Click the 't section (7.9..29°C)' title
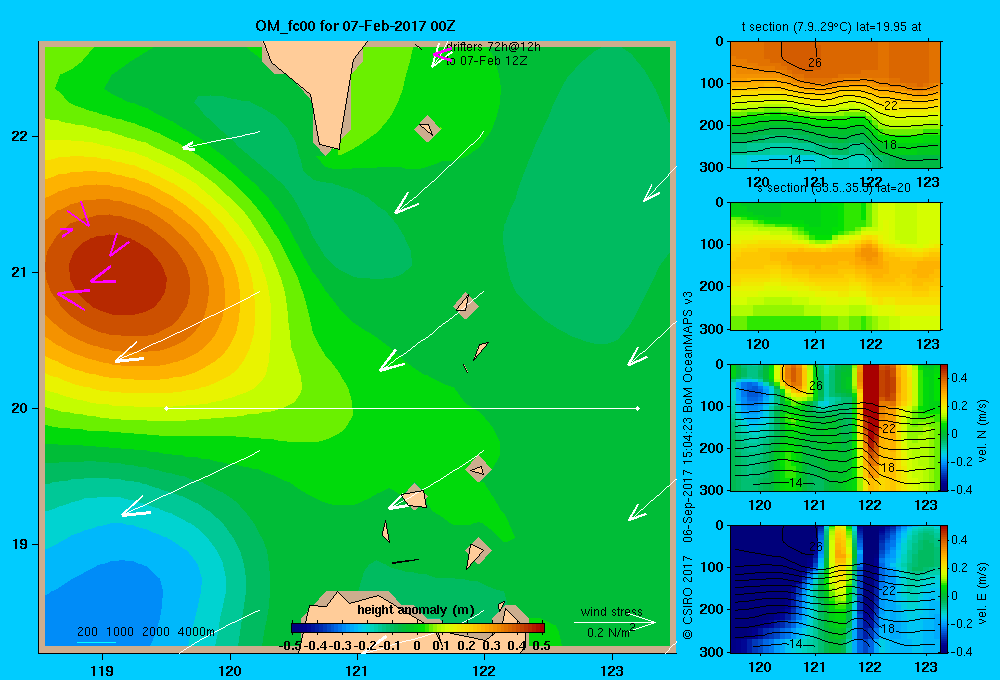 (x=831, y=27)
